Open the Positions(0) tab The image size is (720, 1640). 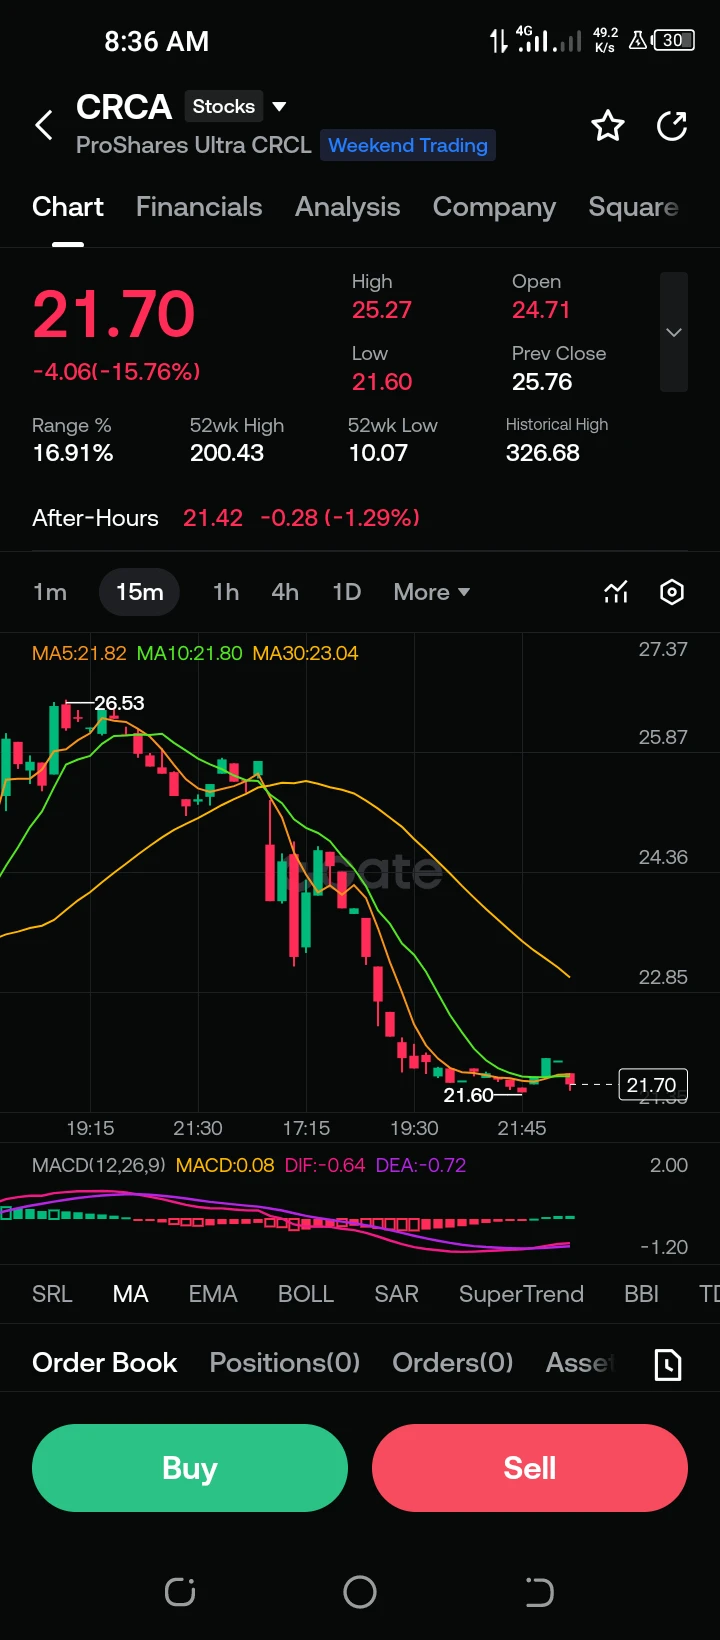[285, 1363]
